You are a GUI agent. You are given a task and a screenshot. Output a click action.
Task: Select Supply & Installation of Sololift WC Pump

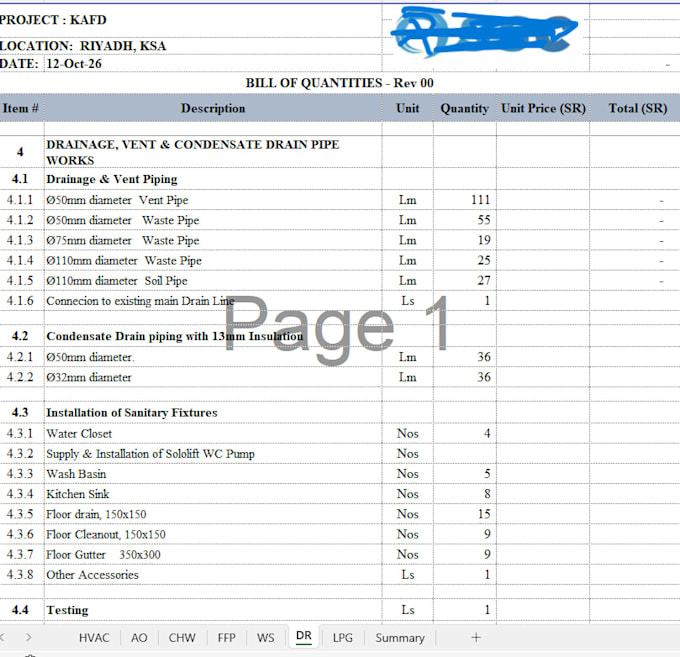click(x=213, y=454)
